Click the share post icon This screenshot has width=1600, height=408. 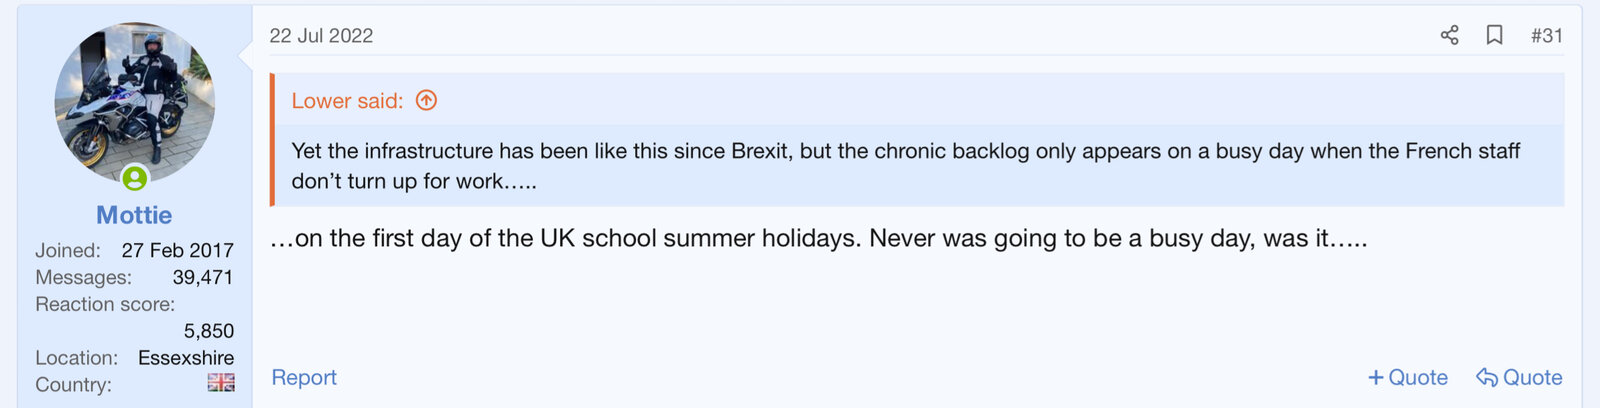coord(1449,35)
